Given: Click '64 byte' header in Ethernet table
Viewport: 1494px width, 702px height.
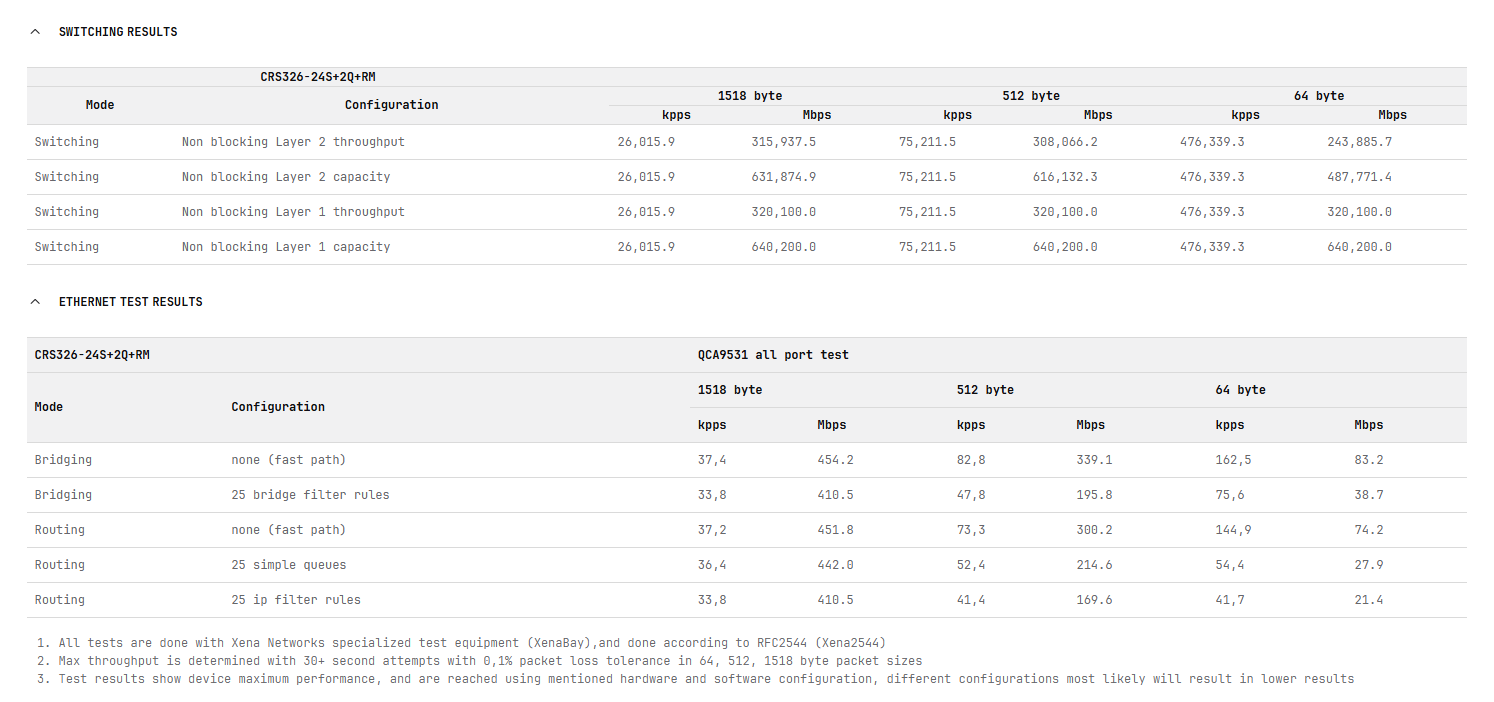Looking at the screenshot, I should click(1241, 390).
